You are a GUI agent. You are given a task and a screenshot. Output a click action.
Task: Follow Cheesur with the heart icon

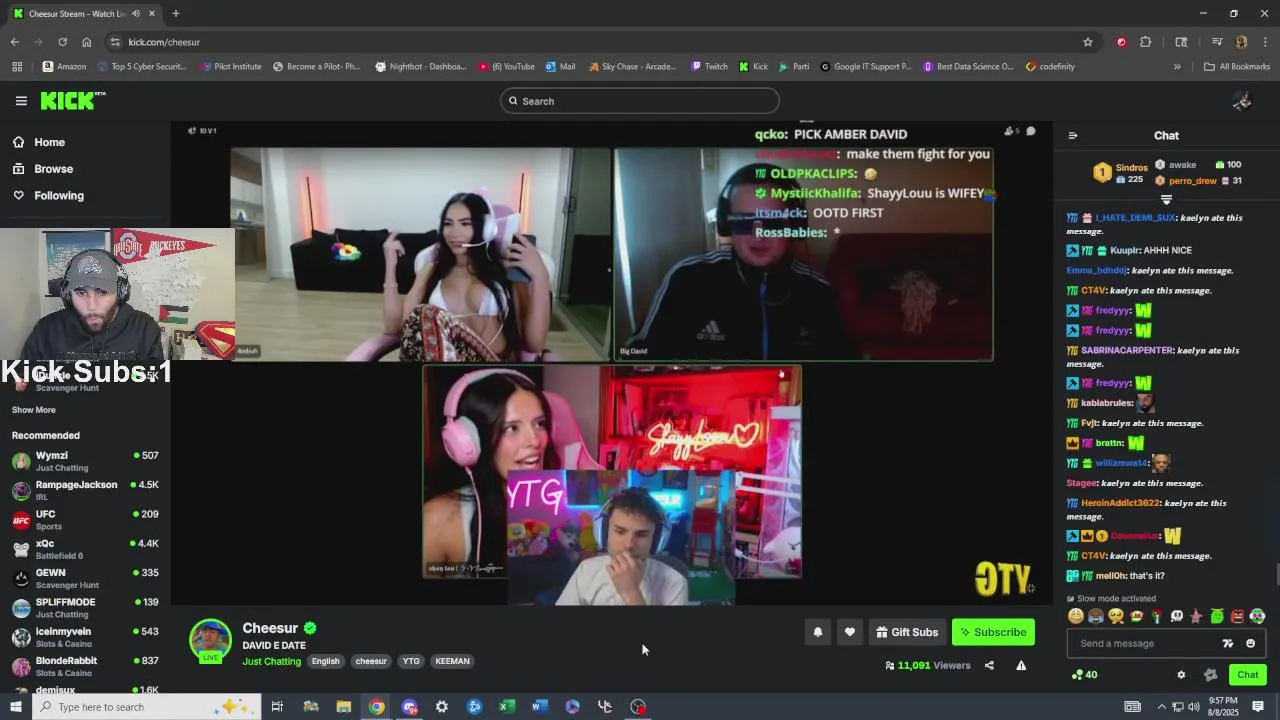pos(850,632)
